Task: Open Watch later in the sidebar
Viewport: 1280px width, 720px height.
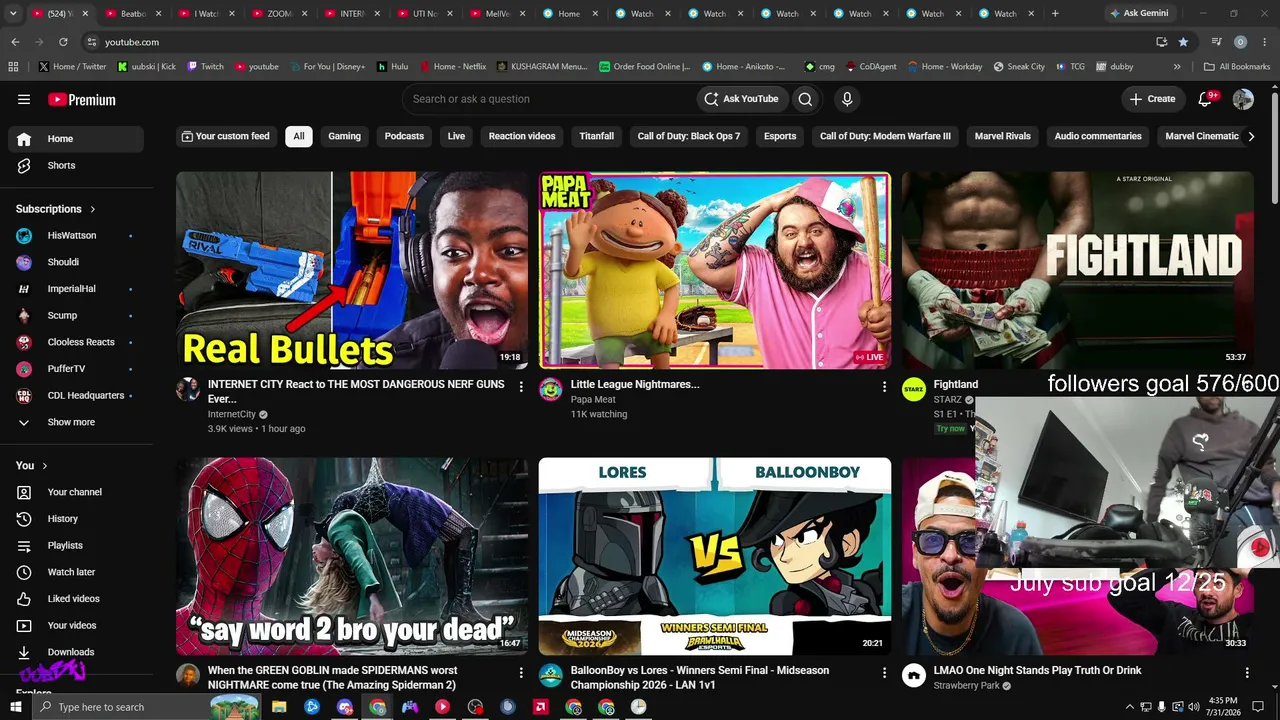Action: click(x=76, y=572)
